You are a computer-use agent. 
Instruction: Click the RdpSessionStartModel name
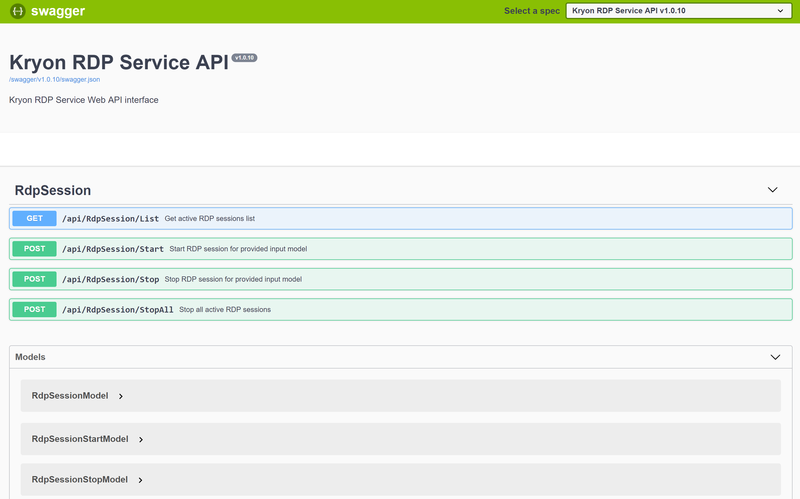click(x=80, y=439)
